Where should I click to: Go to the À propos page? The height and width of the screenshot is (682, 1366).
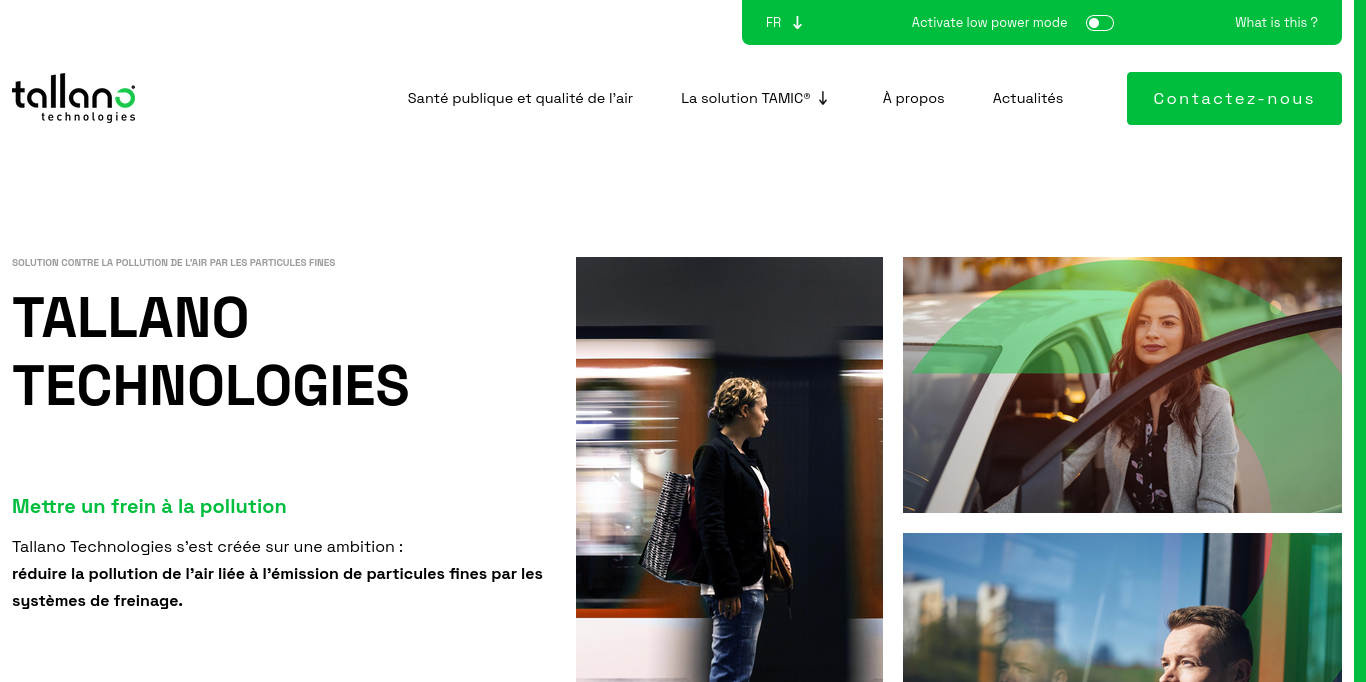(913, 98)
